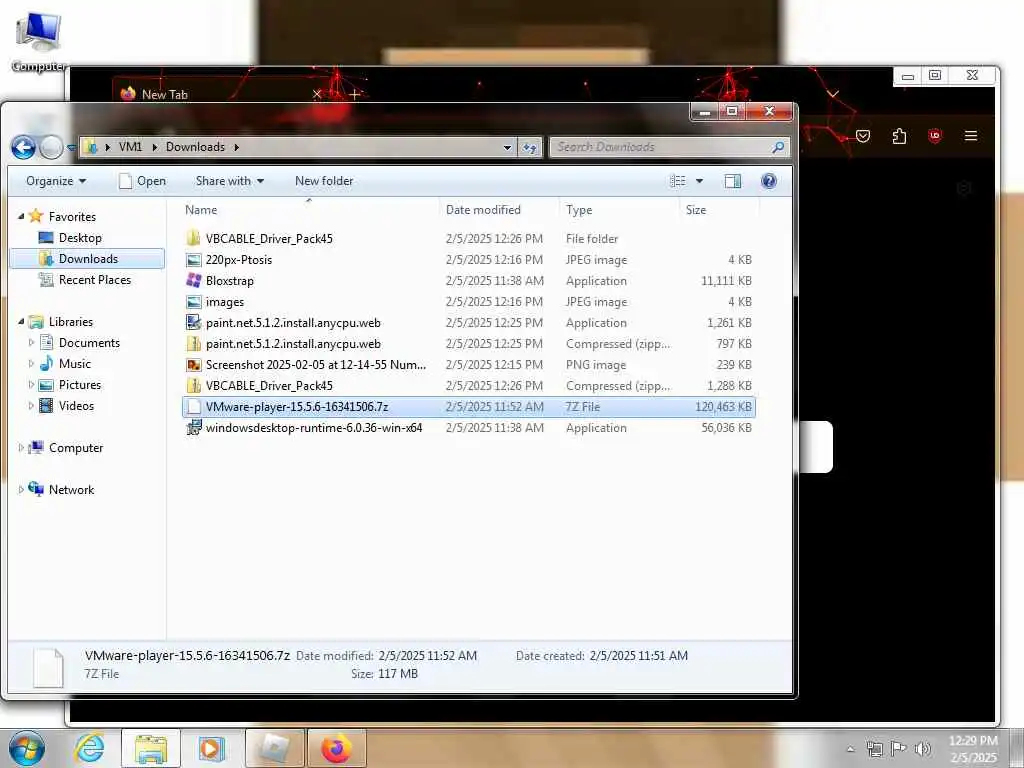Open the address bar history dropdown
Image resolution: width=1024 pixels, height=768 pixels.
pos(507,148)
